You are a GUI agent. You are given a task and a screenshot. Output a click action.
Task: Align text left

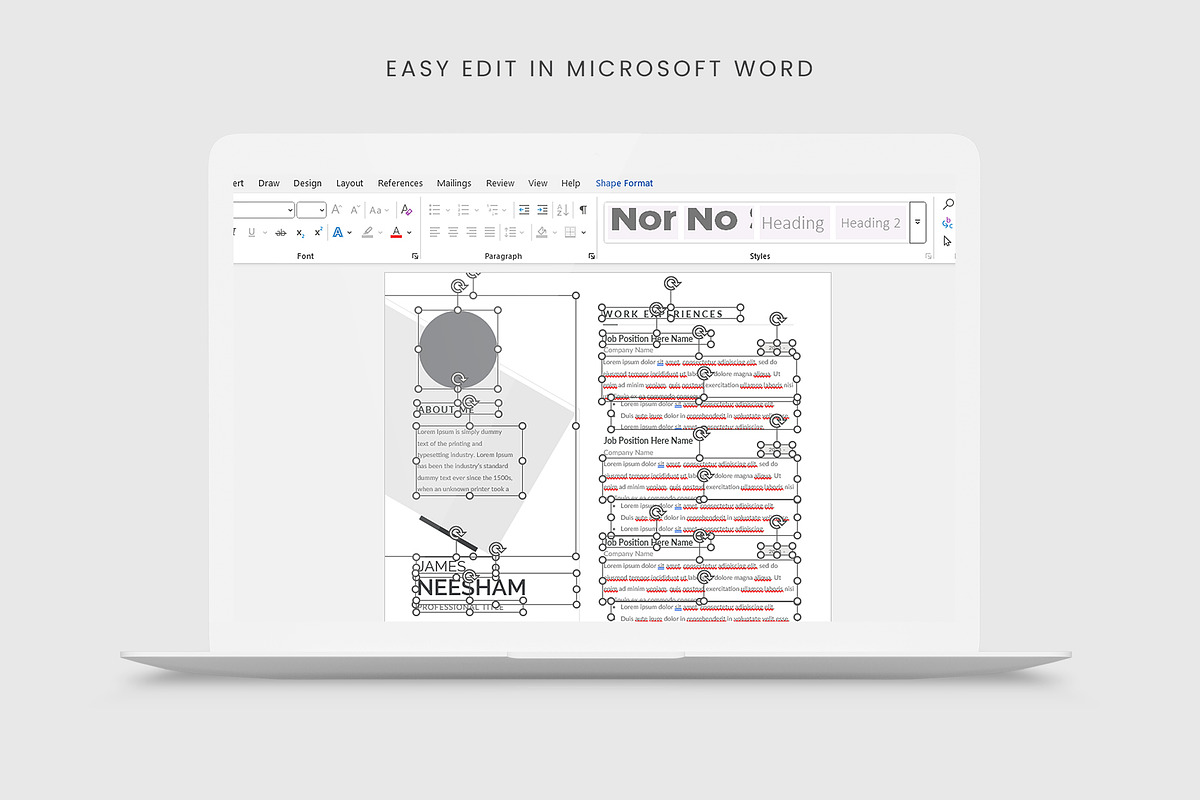pyautogui.click(x=434, y=232)
